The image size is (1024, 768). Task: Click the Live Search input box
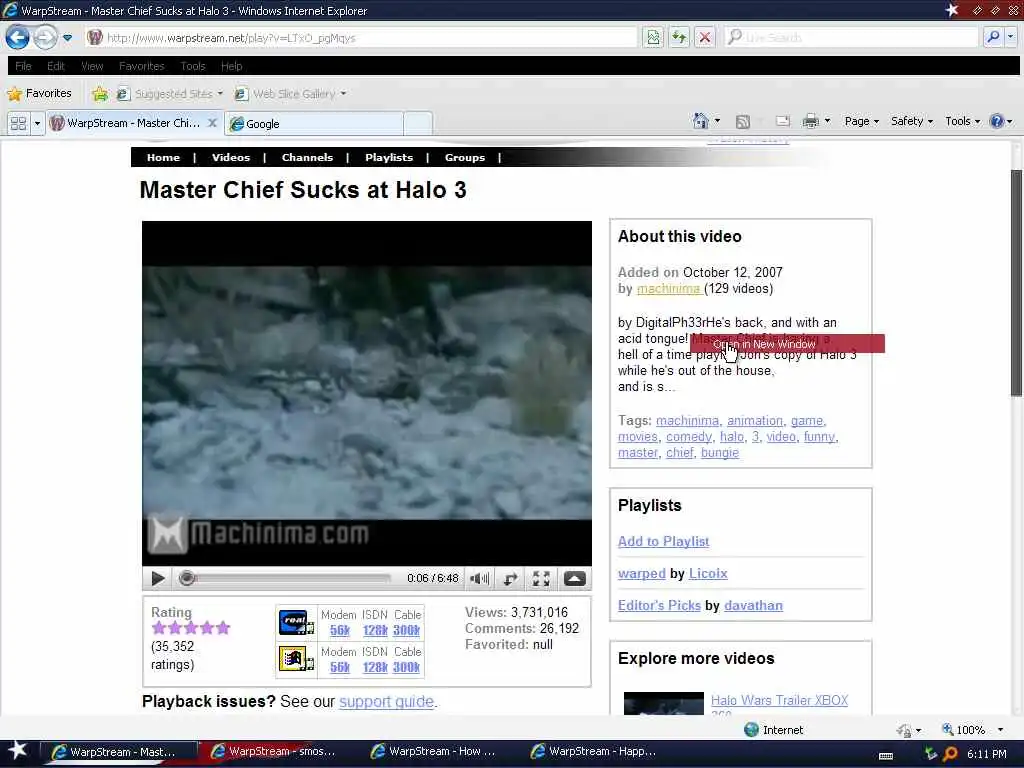852,37
